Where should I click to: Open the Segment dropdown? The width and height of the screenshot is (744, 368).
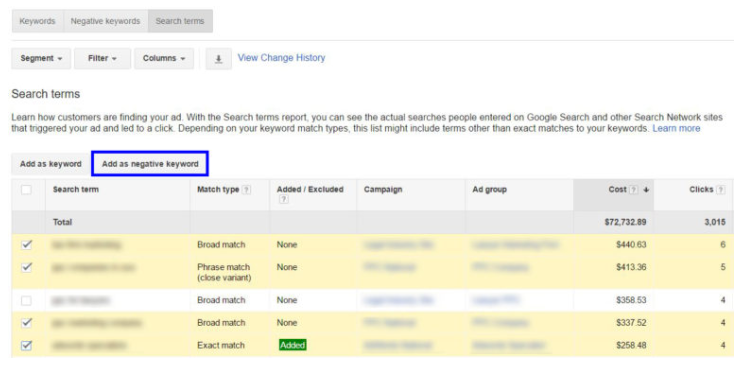coord(41,59)
